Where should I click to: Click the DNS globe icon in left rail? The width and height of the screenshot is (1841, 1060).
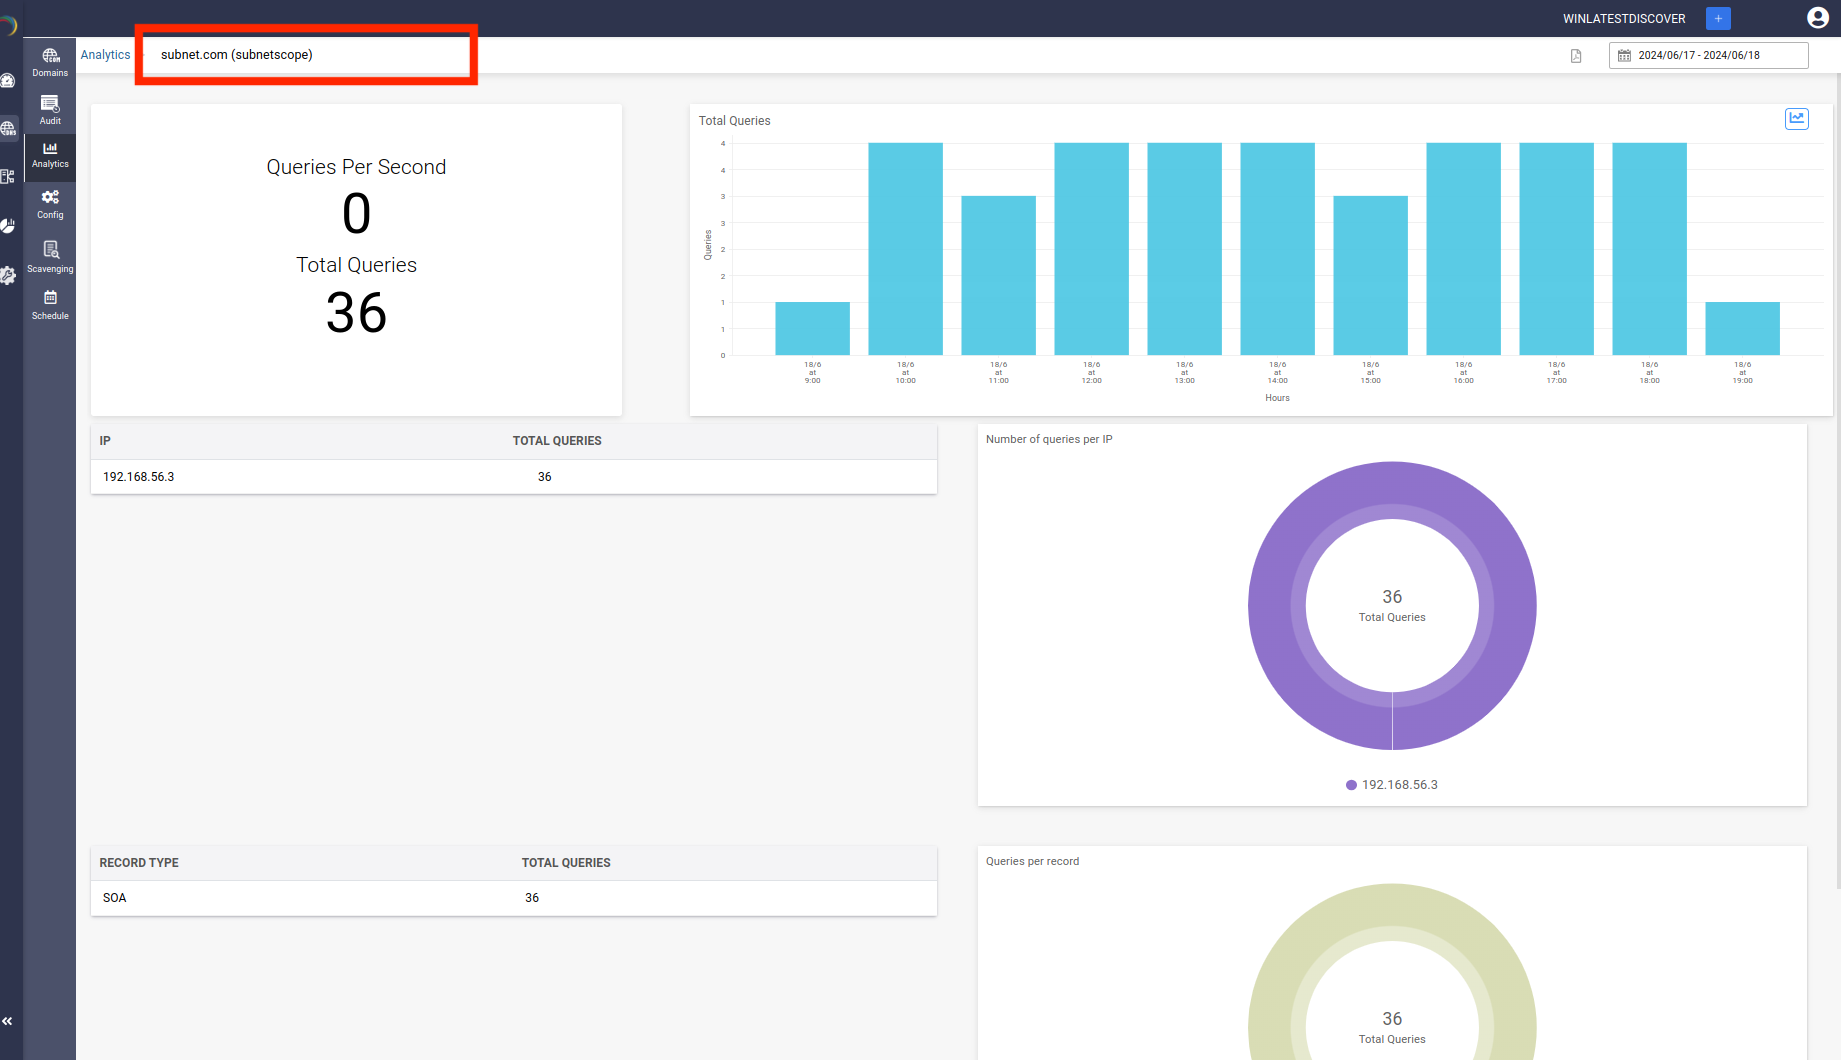[8, 128]
